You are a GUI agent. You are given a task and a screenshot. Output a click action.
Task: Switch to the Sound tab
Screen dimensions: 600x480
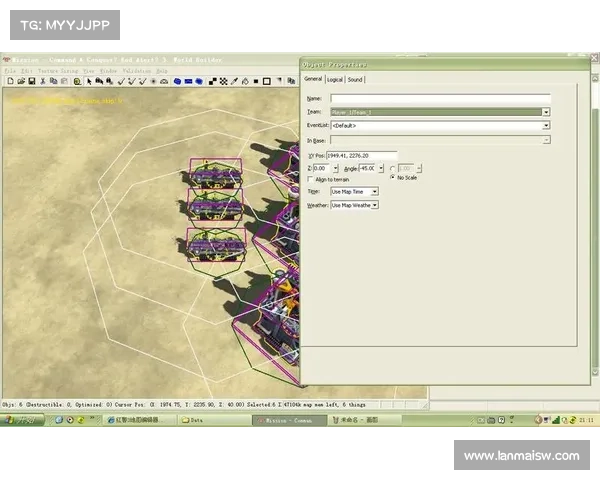coord(355,80)
